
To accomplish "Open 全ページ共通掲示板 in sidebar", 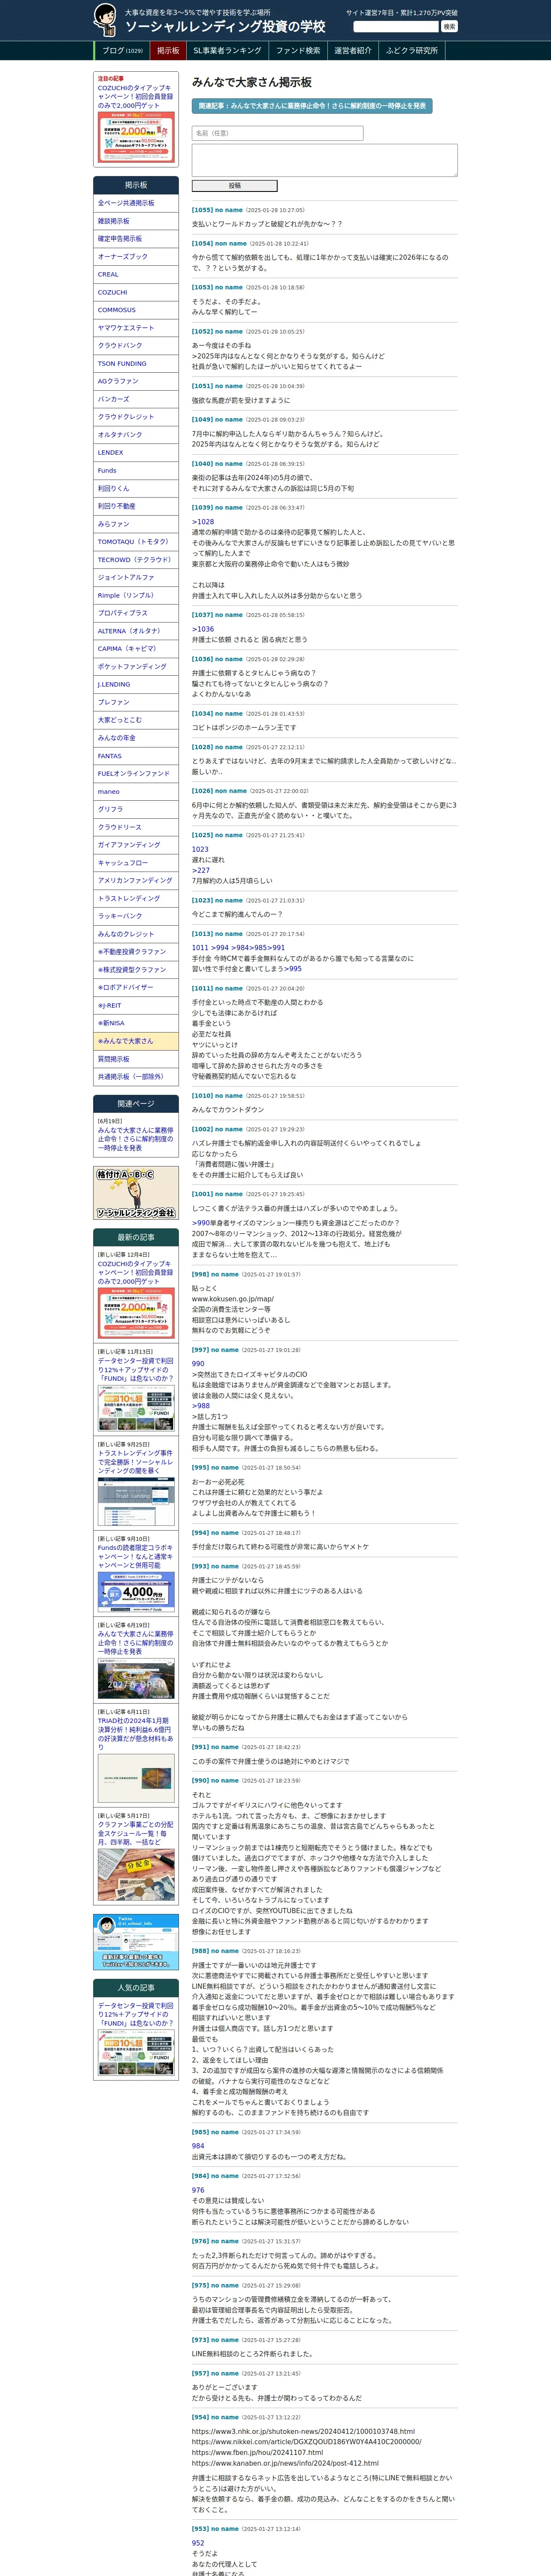I will [136, 203].
